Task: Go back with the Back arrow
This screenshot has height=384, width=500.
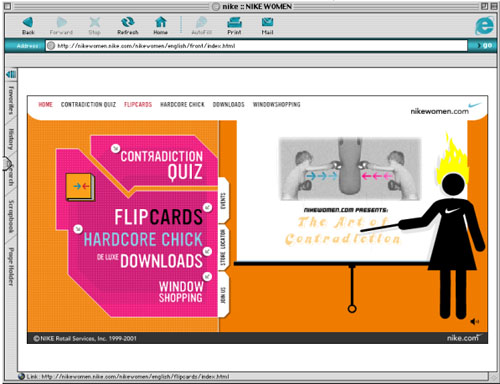Action: (28, 25)
